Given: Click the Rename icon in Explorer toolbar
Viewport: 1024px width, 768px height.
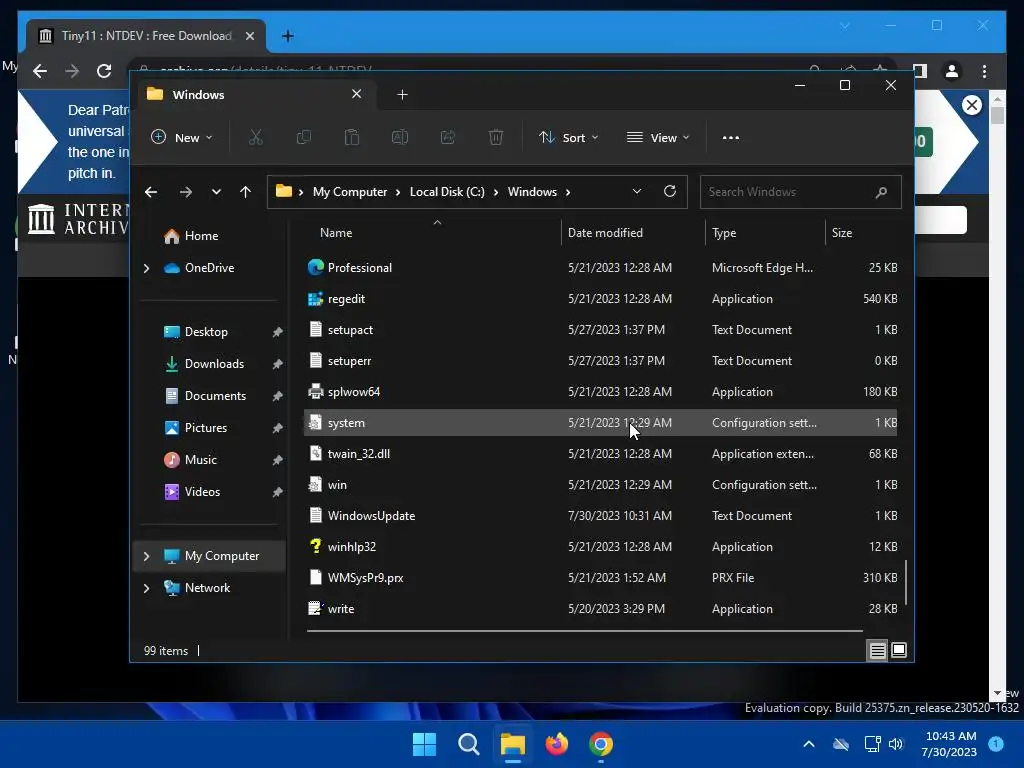Looking at the screenshot, I should (x=400, y=138).
